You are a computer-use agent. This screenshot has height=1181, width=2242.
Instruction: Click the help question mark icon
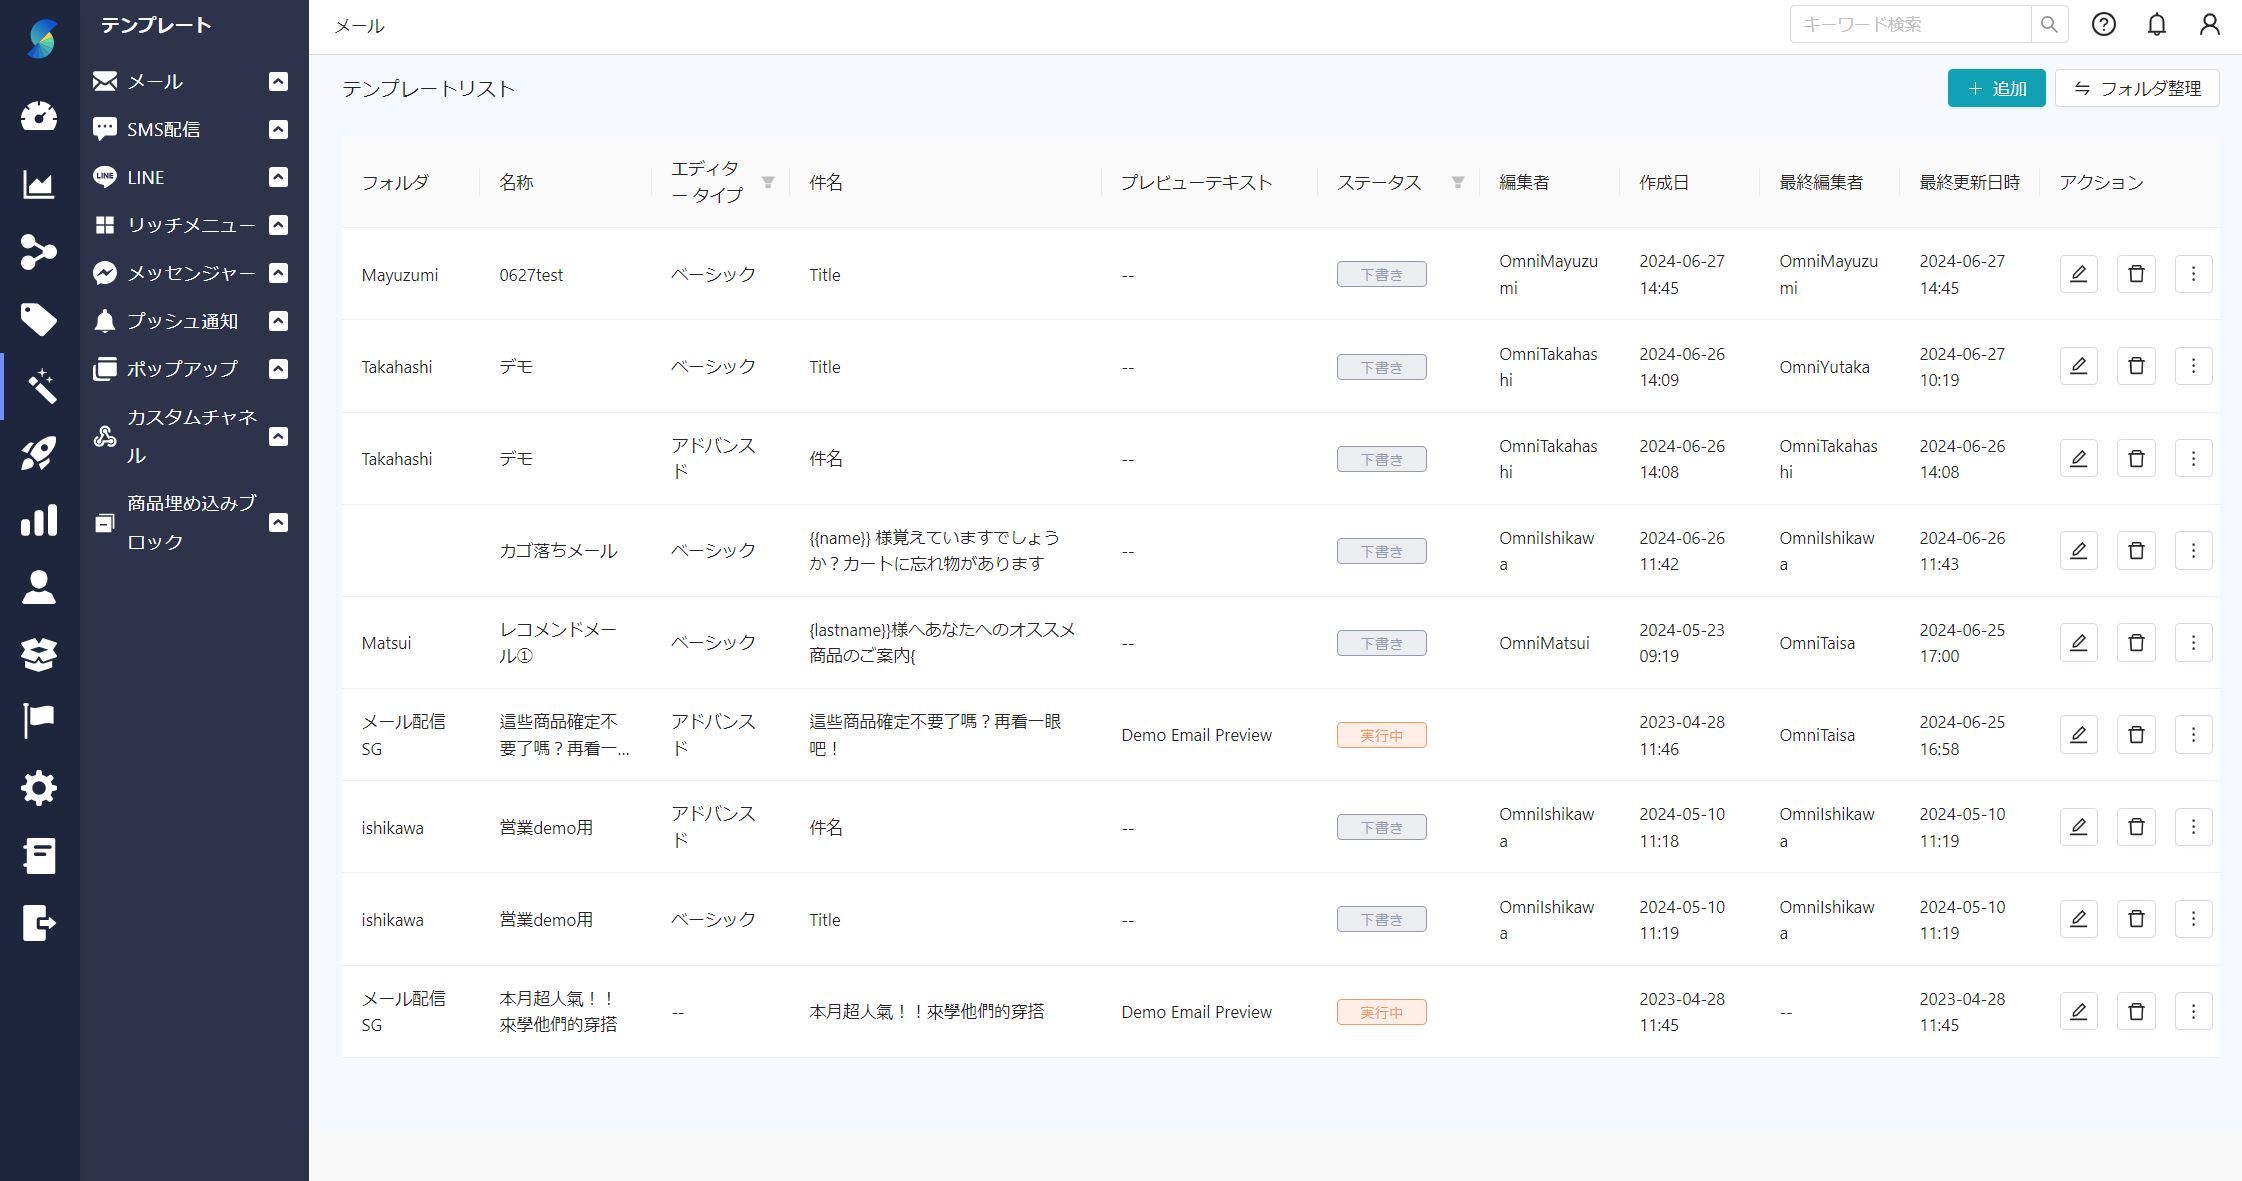pyautogui.click(x=2103, y=25)
